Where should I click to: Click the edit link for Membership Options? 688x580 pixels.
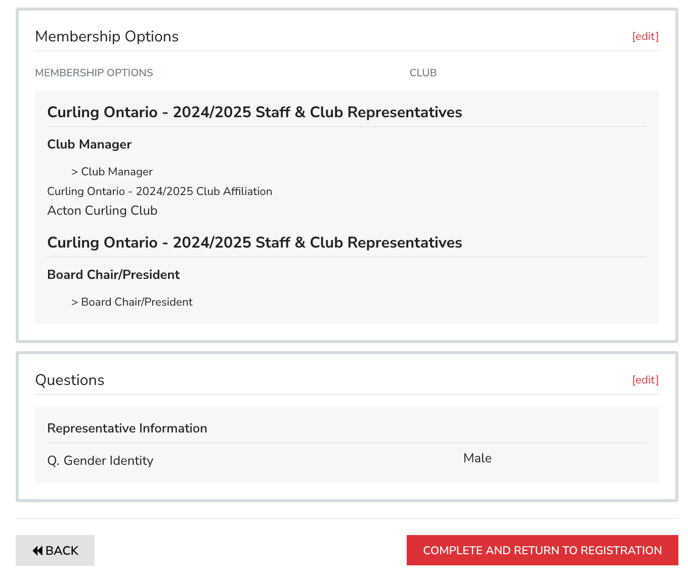click(x=644, y=37)
